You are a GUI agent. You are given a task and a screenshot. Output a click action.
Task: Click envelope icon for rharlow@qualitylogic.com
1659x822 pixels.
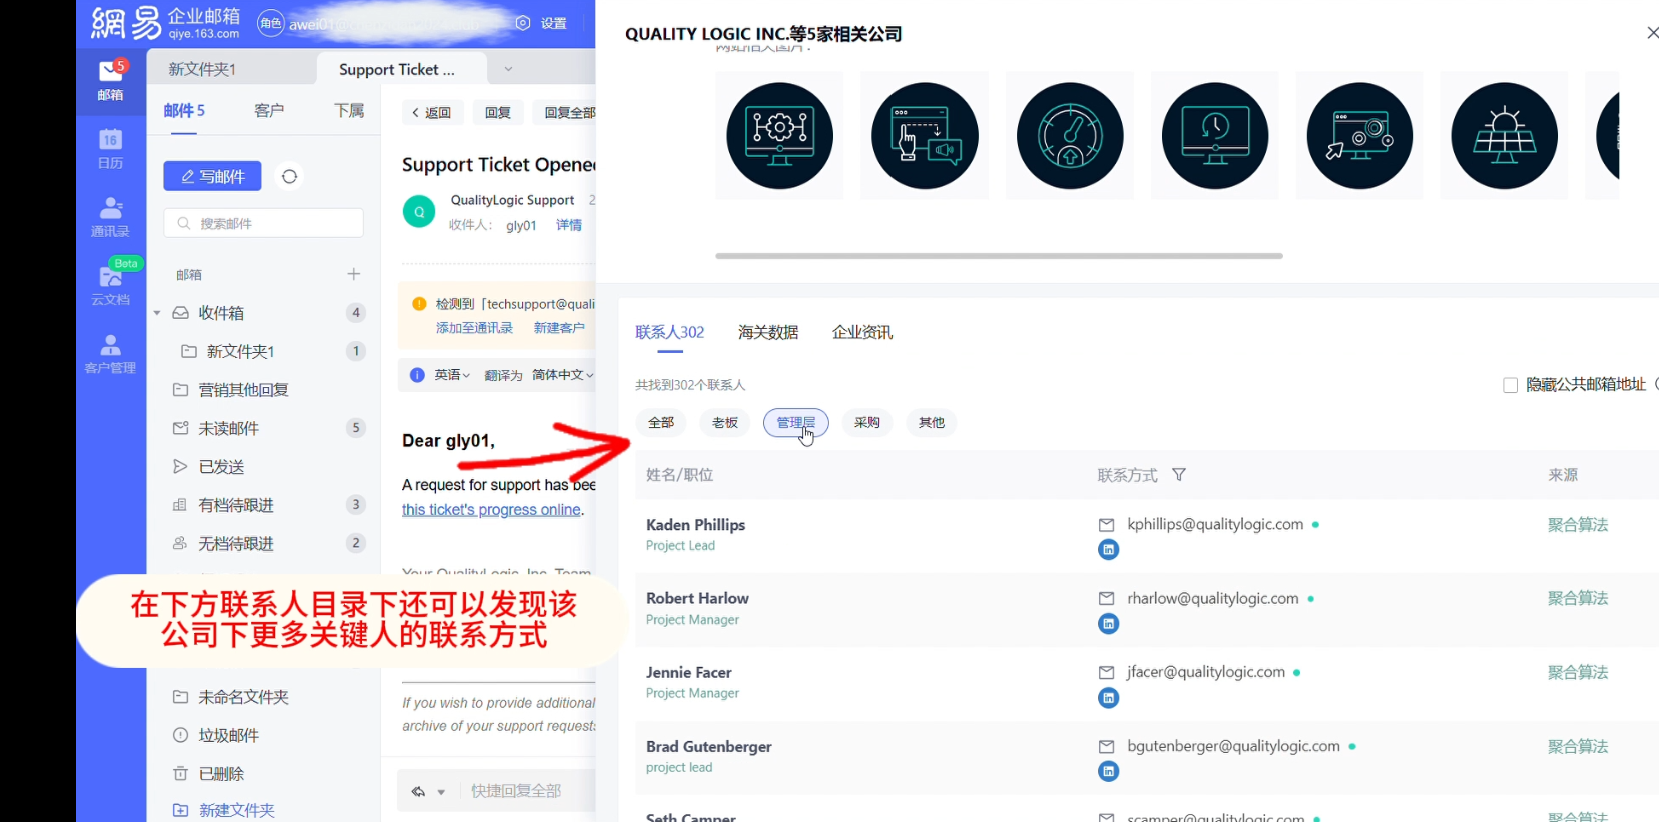coord(1106,599)
